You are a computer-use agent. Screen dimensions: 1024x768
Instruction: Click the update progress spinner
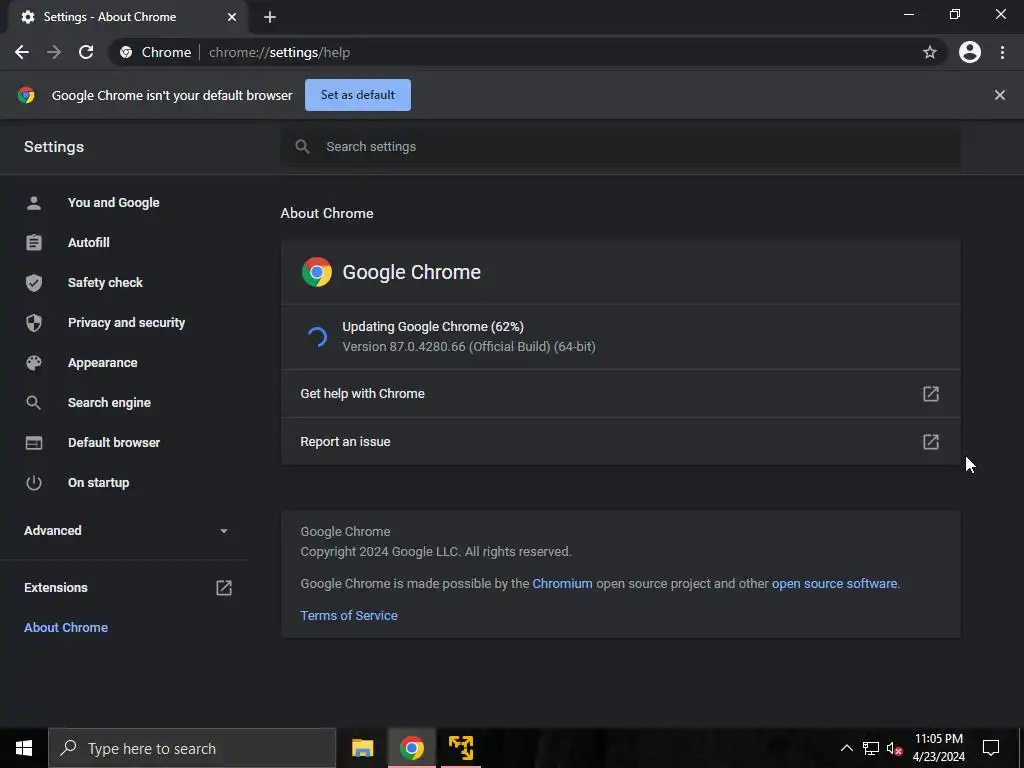[x=317, y=337]
